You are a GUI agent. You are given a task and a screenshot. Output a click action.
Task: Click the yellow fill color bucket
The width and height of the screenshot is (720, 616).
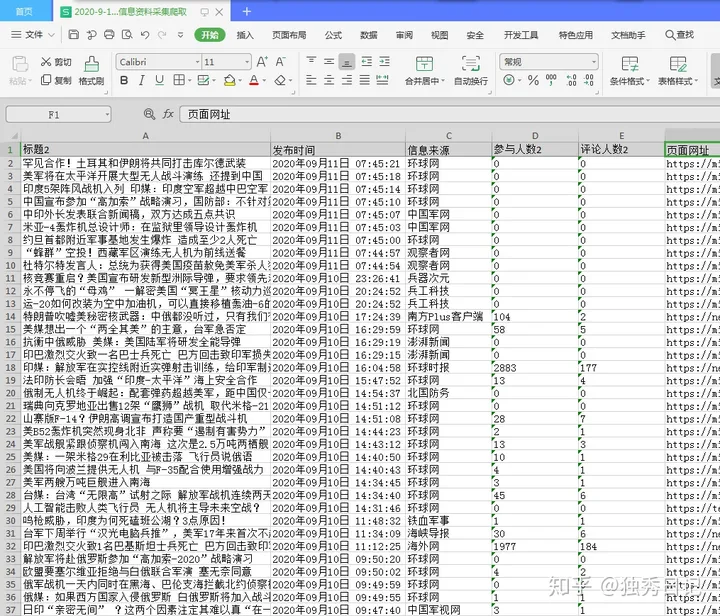coord(229,80)
